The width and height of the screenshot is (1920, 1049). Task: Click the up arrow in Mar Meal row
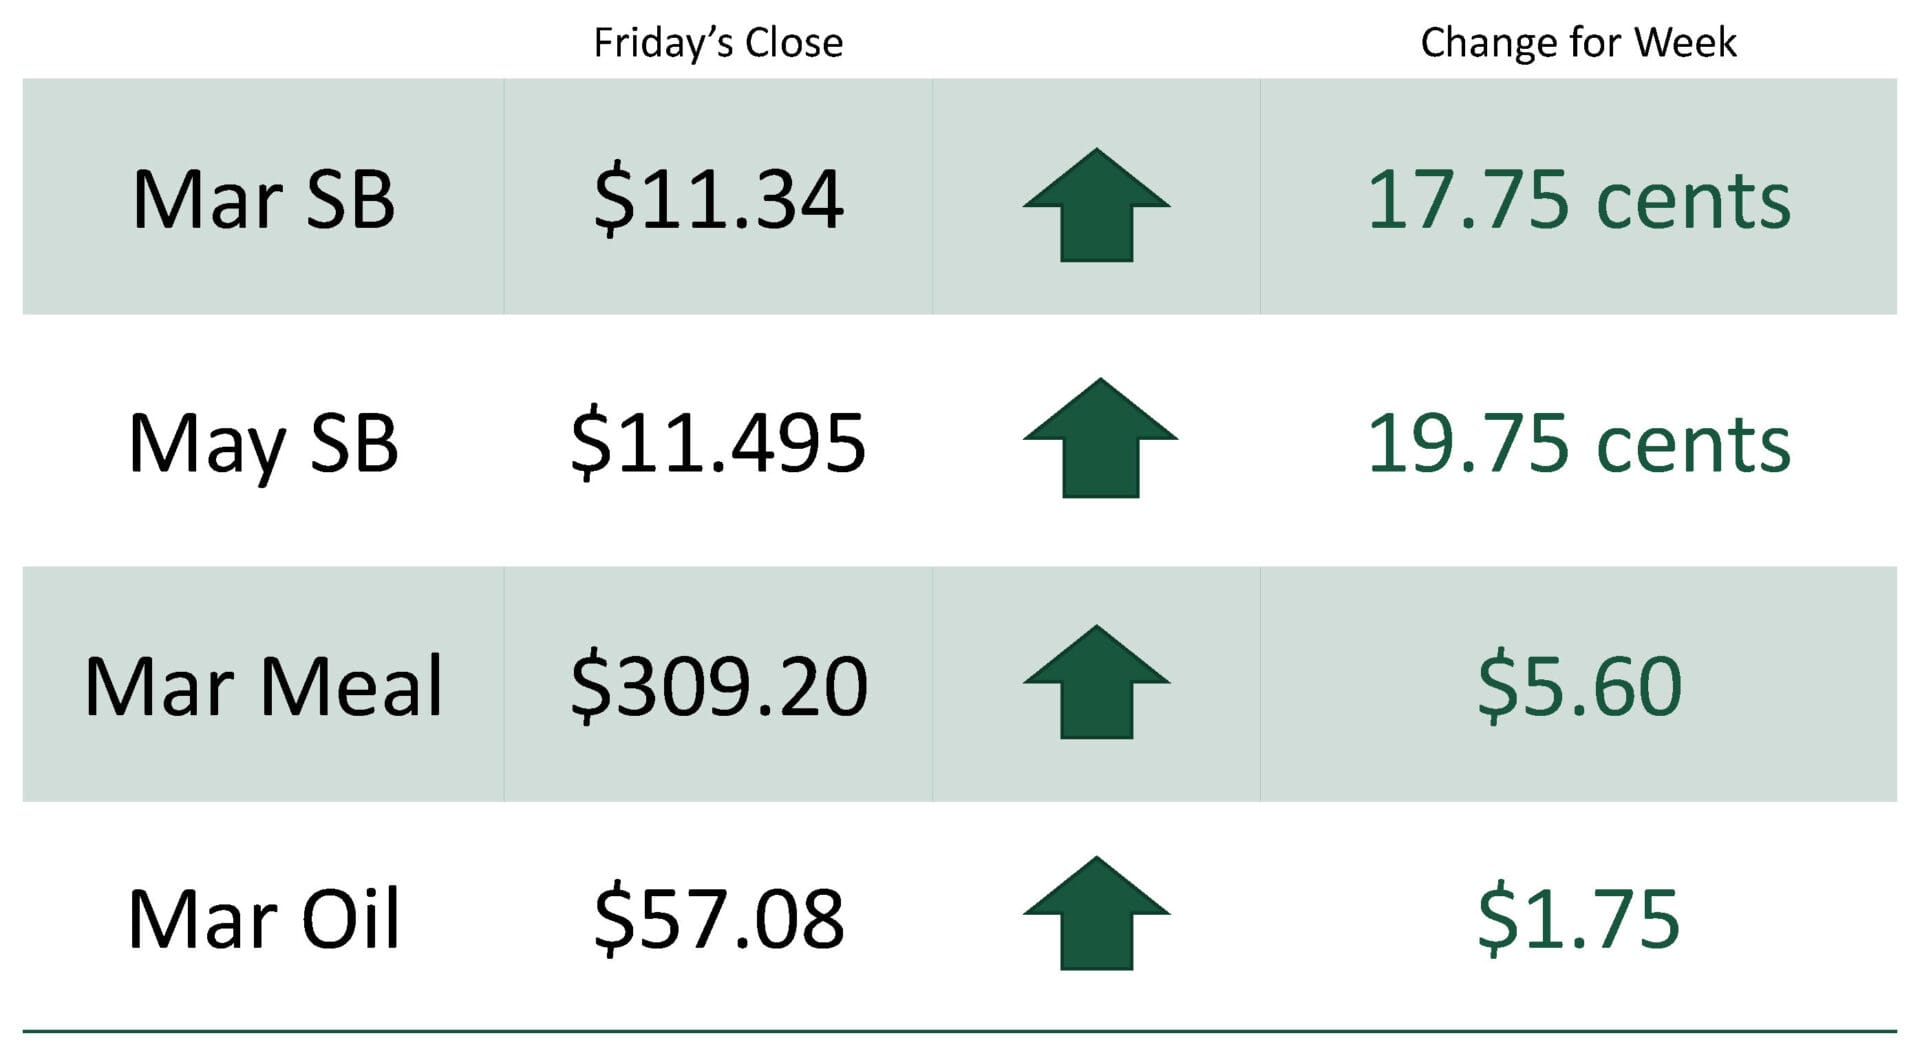click(x=1096, y=682)
